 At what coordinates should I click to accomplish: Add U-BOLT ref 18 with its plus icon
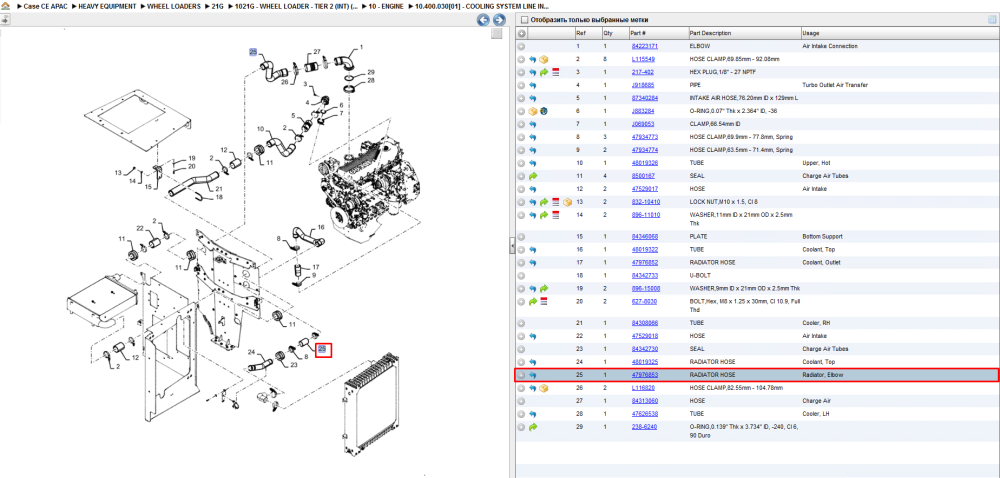tap(521, 275)
